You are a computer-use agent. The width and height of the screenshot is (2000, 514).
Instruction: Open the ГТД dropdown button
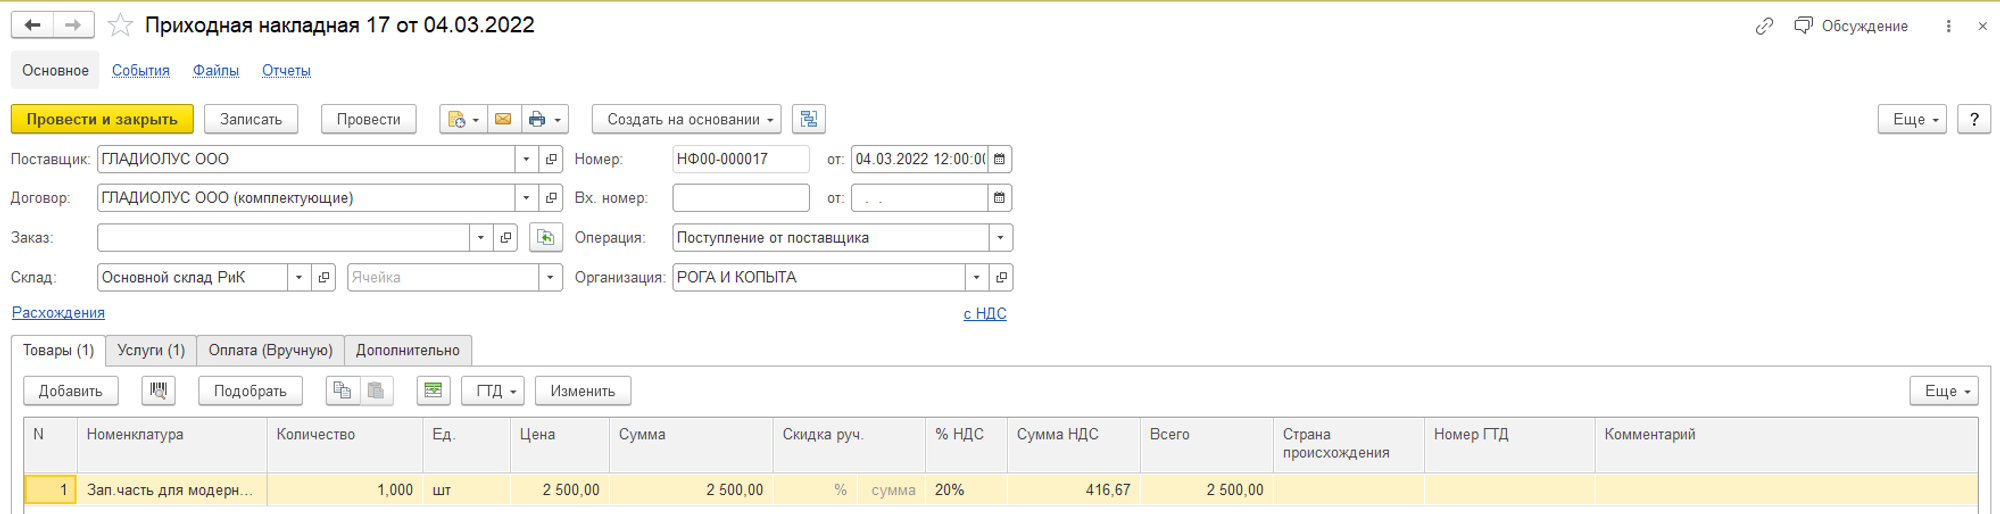click(495, 391)
